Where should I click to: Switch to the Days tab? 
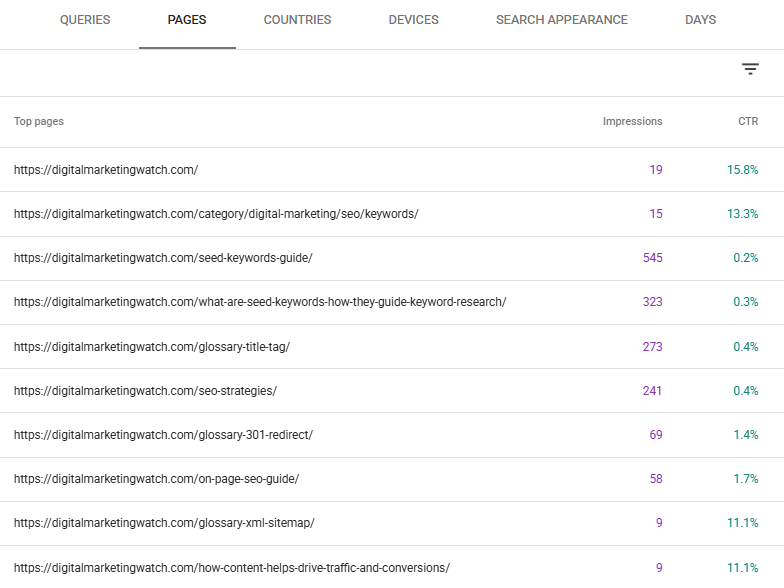700,20
